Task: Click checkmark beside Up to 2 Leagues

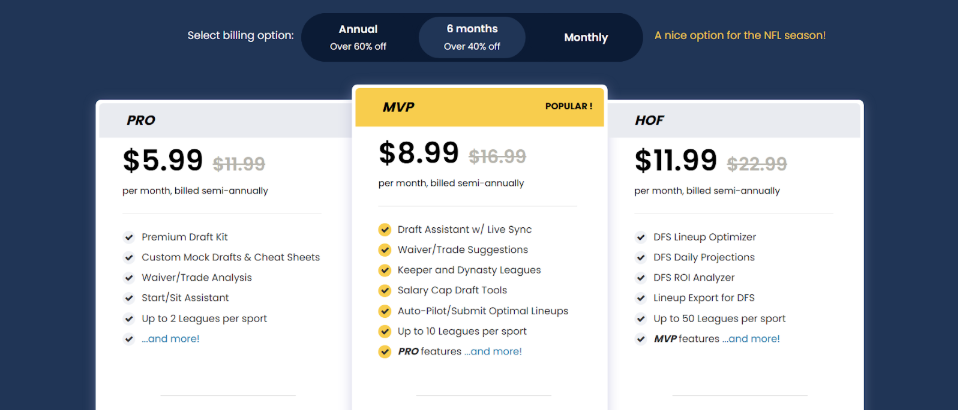Action: [x=128, y=318]
